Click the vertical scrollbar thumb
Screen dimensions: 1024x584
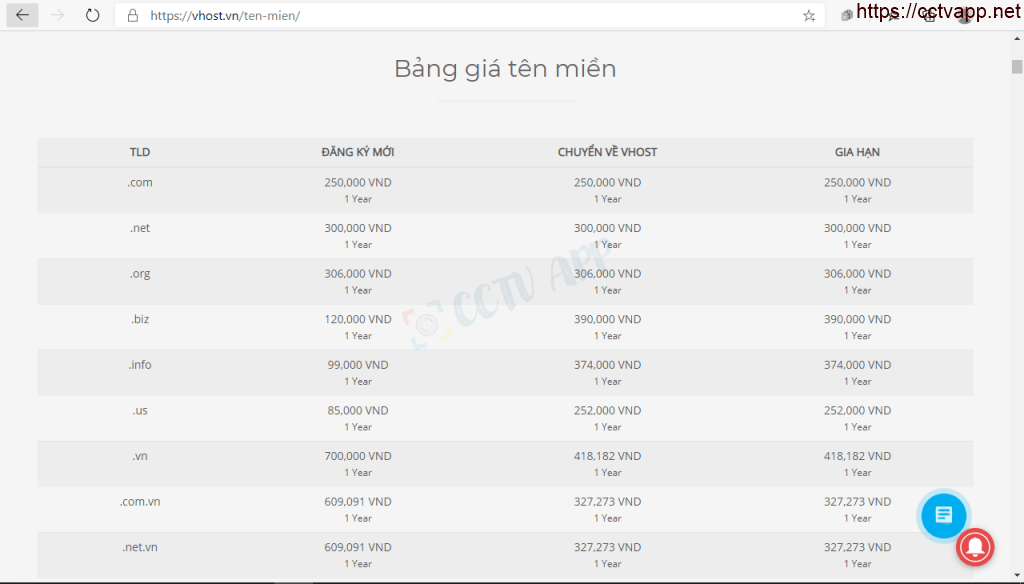1016,67
